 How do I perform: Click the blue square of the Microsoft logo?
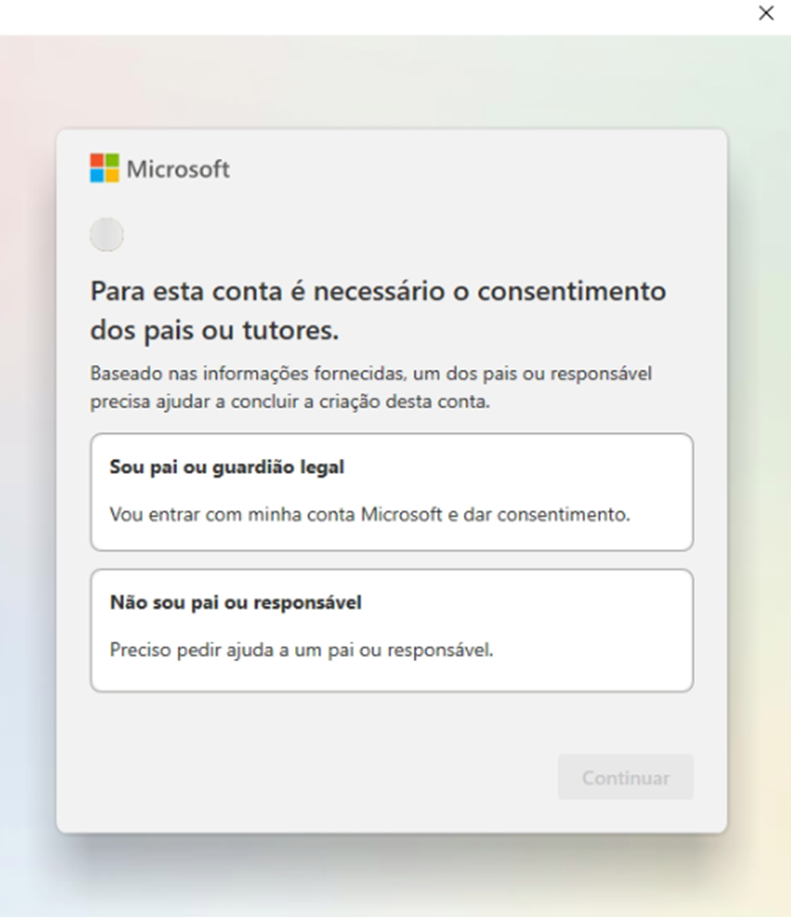pos(97,175)
